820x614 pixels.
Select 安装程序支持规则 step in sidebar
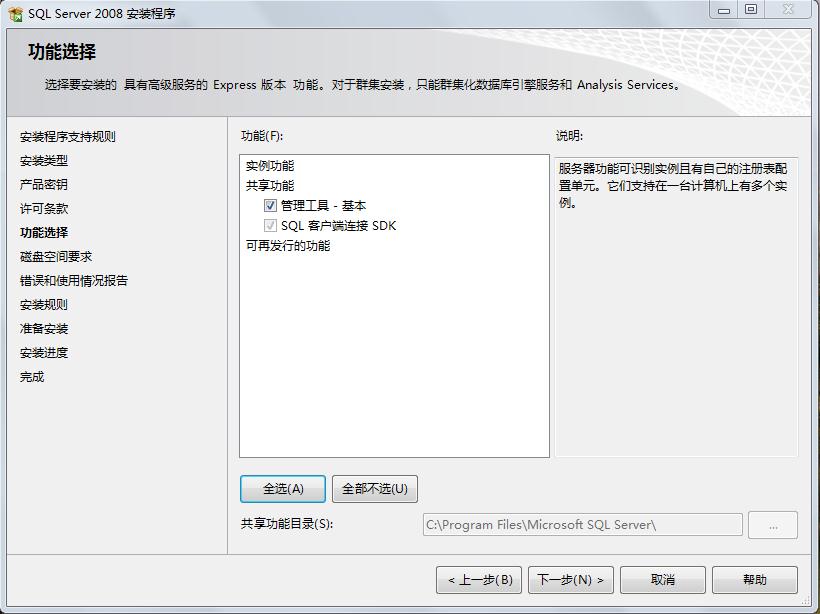point(67,137)
